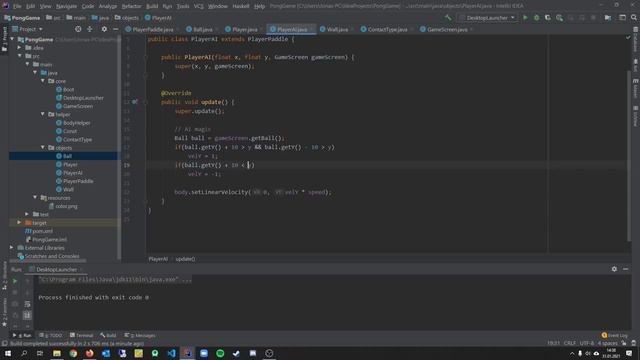Expand External Libraries node

(x=12, y=247)
